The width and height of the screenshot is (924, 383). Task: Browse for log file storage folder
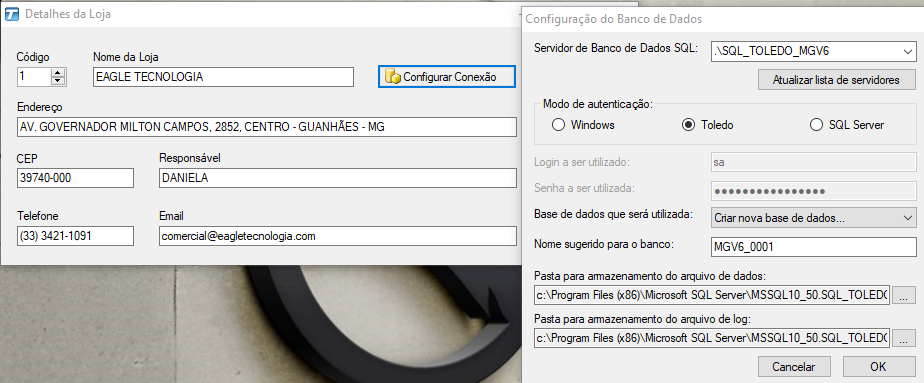click(x=904, y=339)
